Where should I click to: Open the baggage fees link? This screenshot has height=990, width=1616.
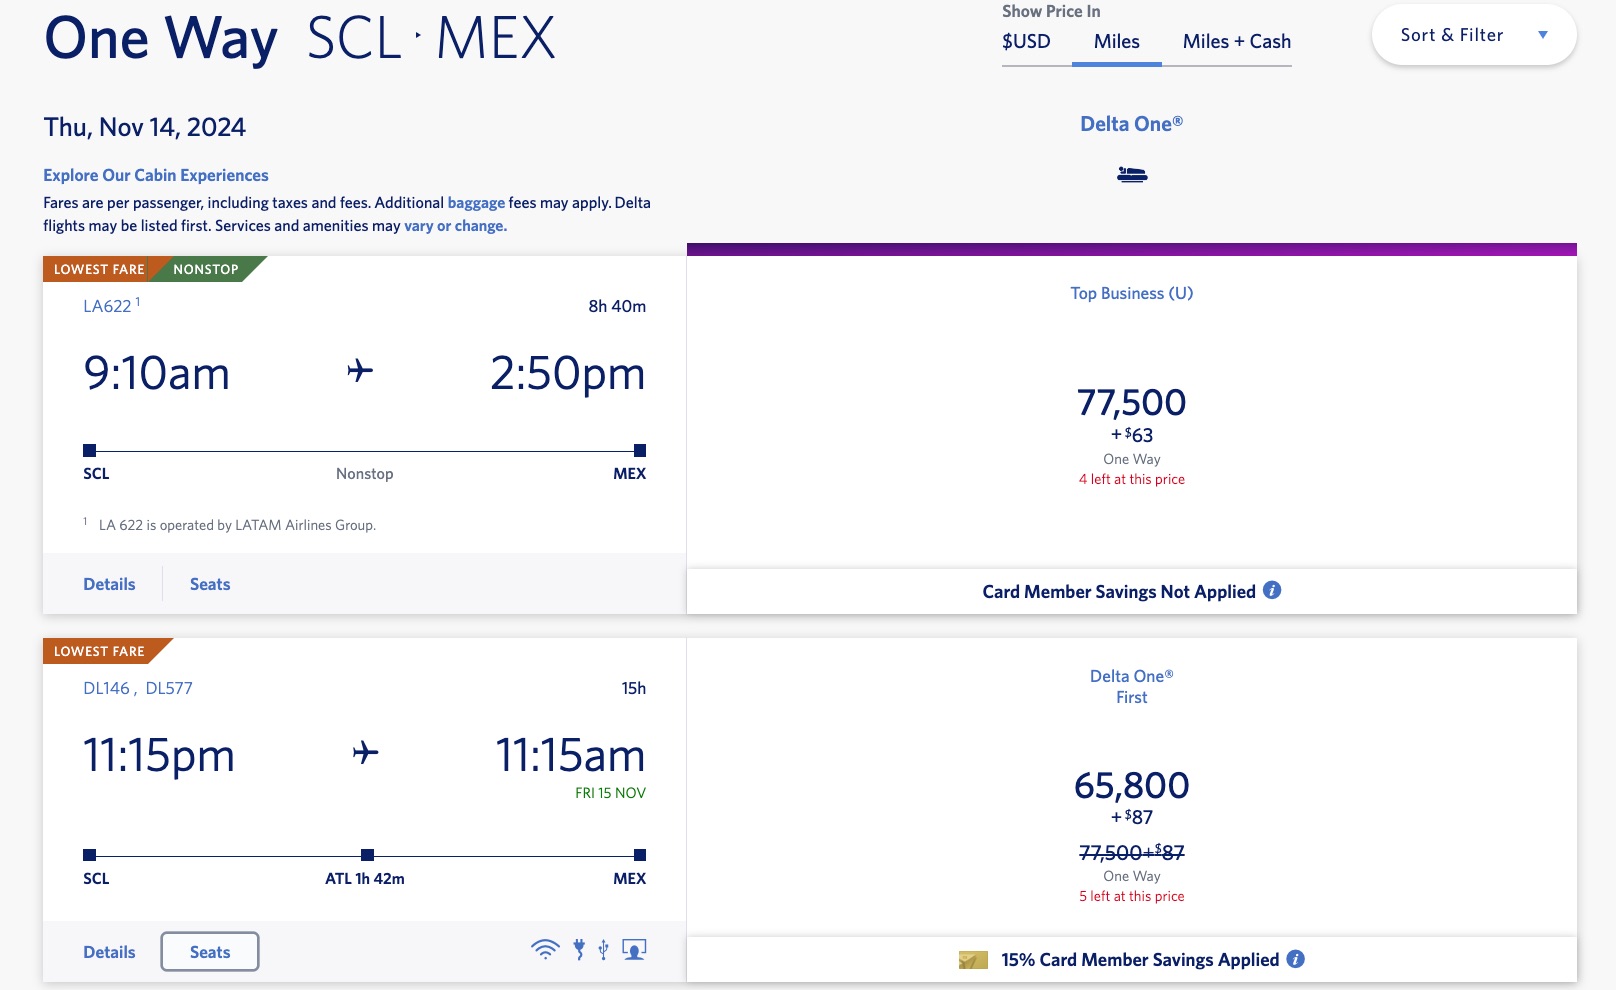(x=478, y=202)
